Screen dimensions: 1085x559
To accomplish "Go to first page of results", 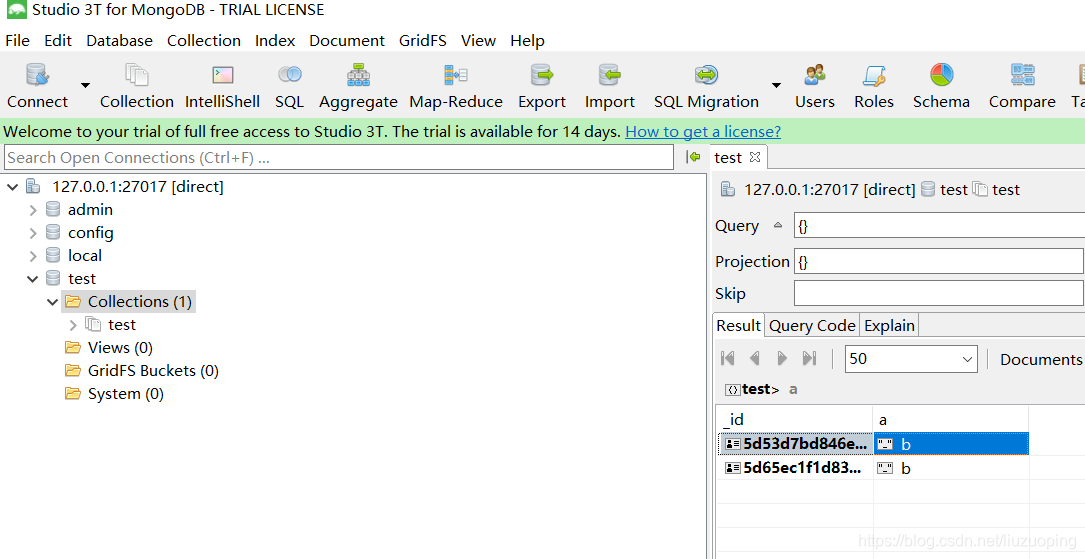I will (x=727, y=358).
